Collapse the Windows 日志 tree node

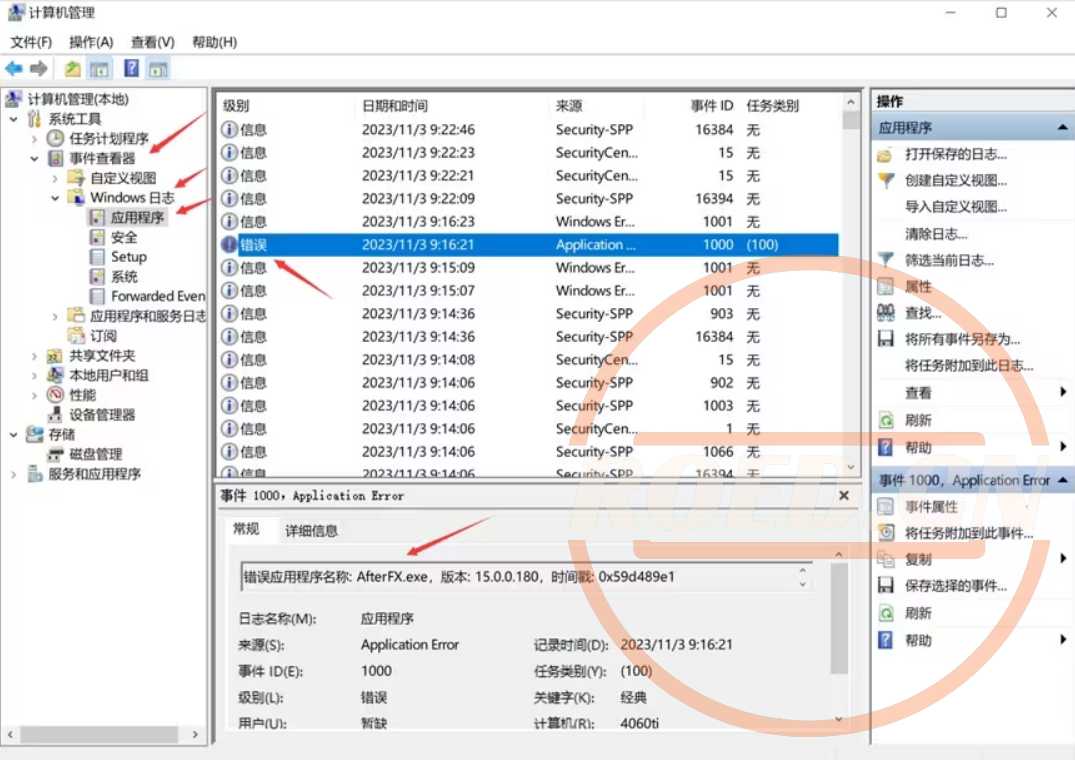coord(56,198)
